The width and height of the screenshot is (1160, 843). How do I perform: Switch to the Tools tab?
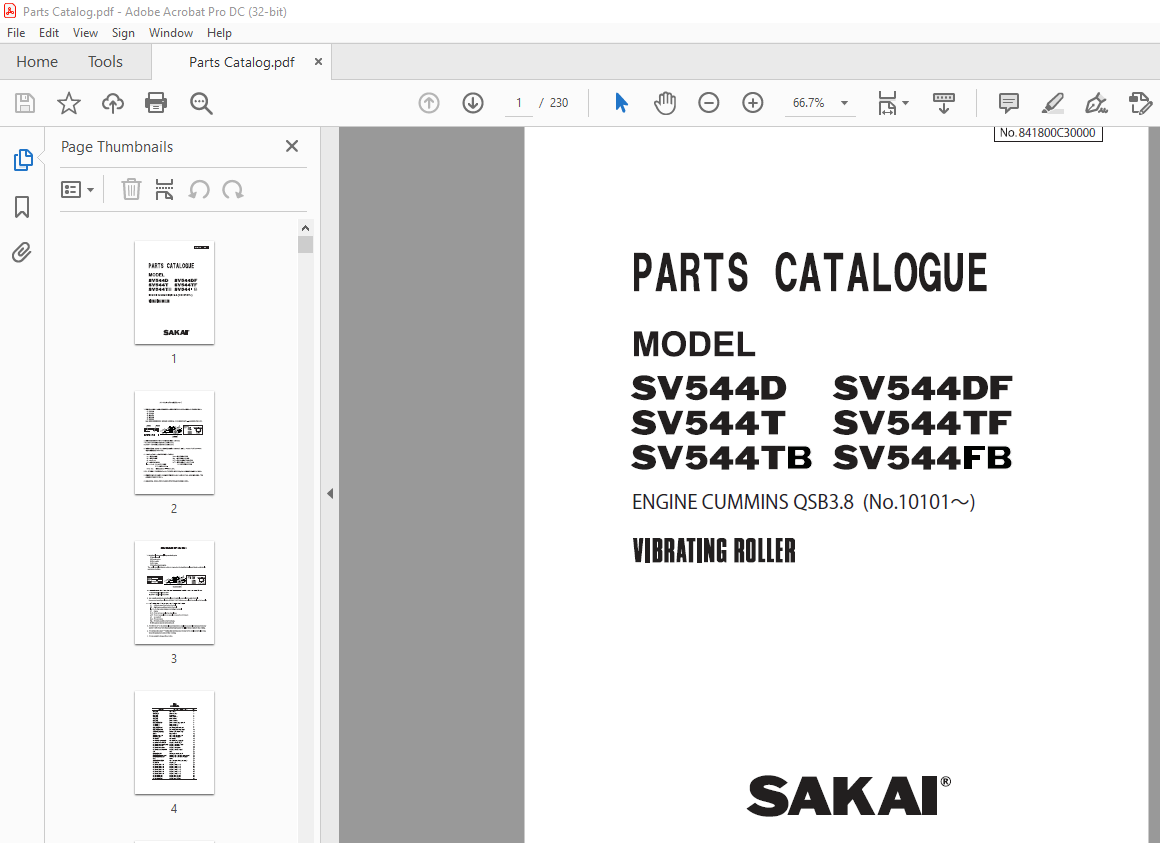click(105, 61)
